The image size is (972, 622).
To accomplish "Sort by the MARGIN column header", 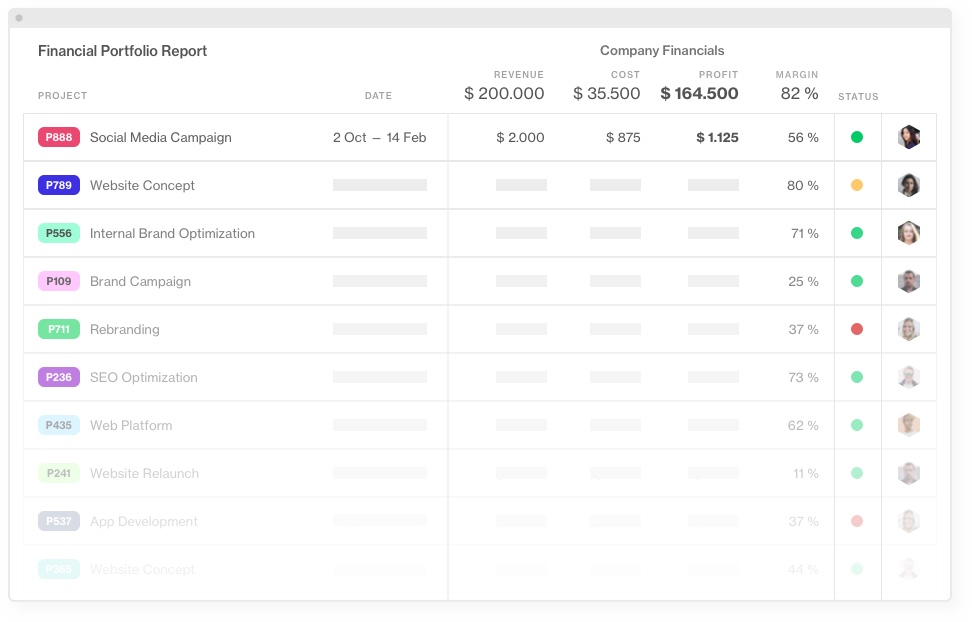I will click(797, 74).
